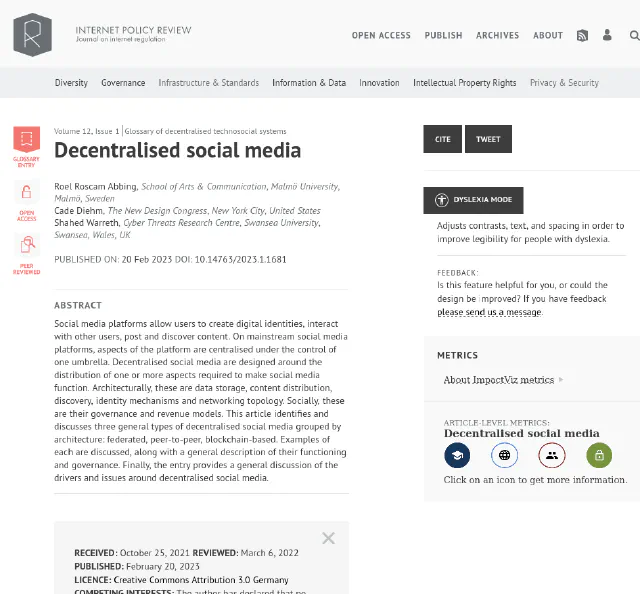Screen dimensions: 640x594
Task: Select the Governance topic tab
Action: (123, 83)
